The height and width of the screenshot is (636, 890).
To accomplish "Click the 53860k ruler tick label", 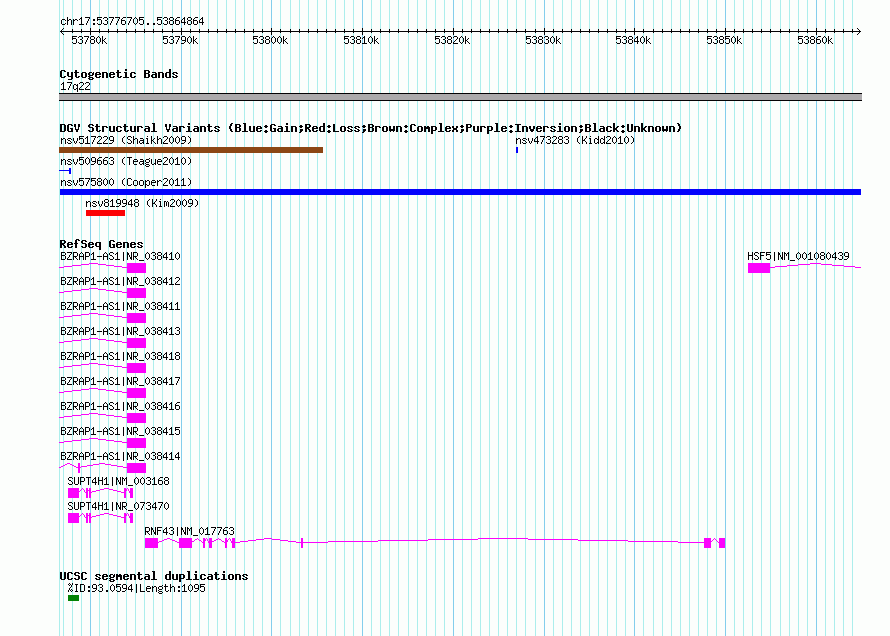I will (x=815, y=40).
